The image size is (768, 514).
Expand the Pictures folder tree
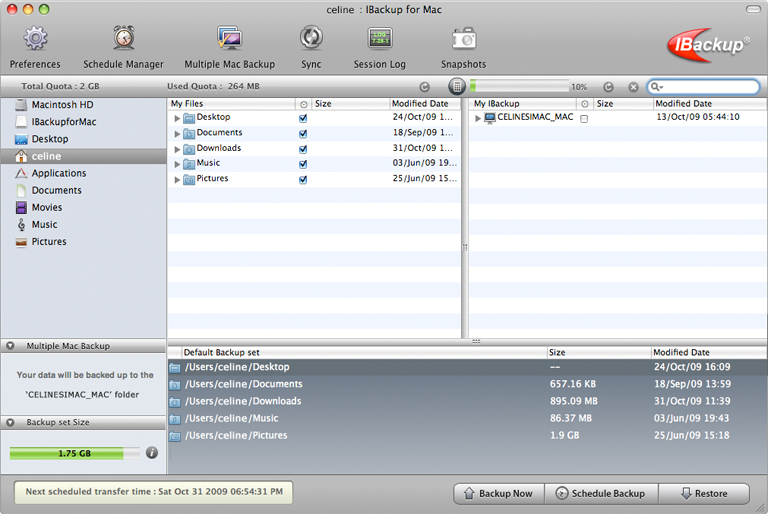177,180
